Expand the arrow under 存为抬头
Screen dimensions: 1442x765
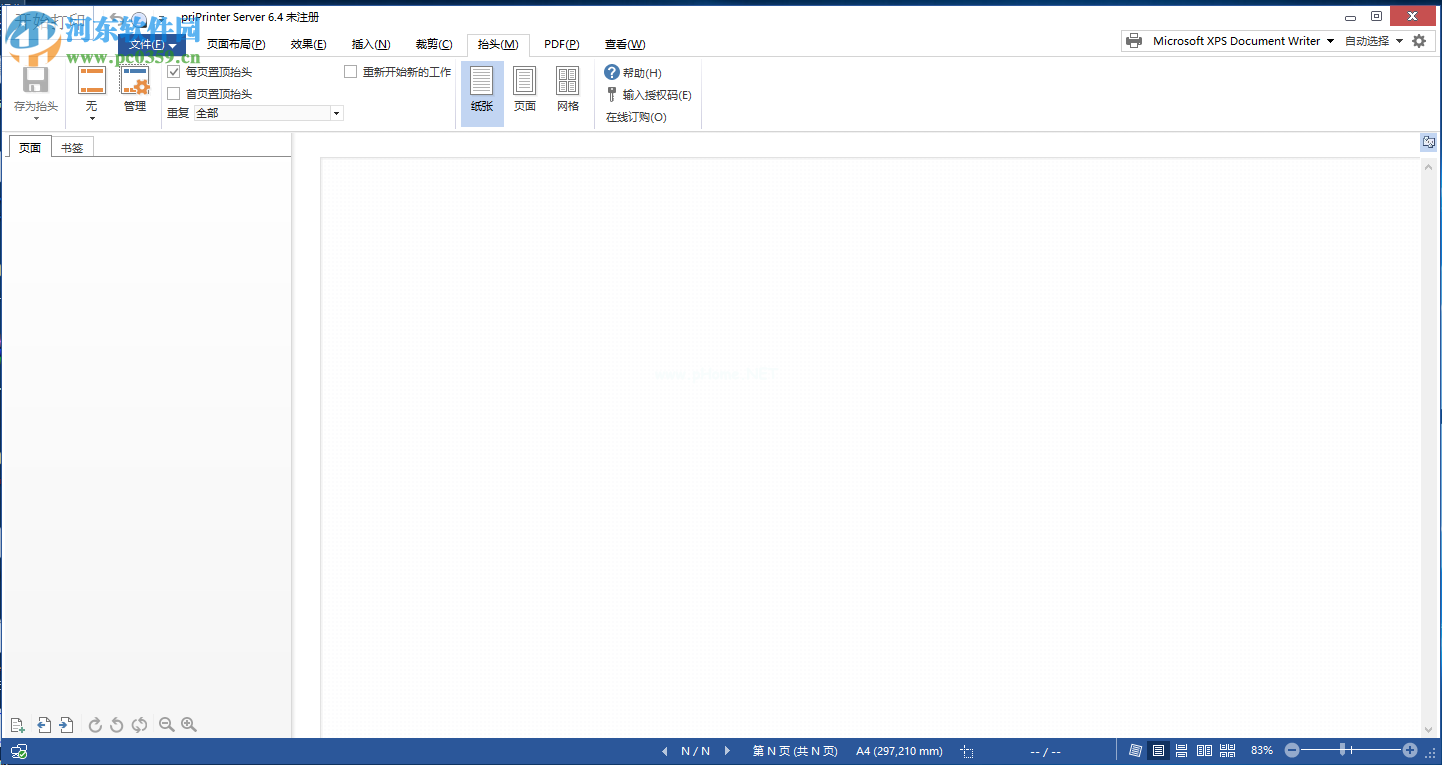click(x=35, y=119)
